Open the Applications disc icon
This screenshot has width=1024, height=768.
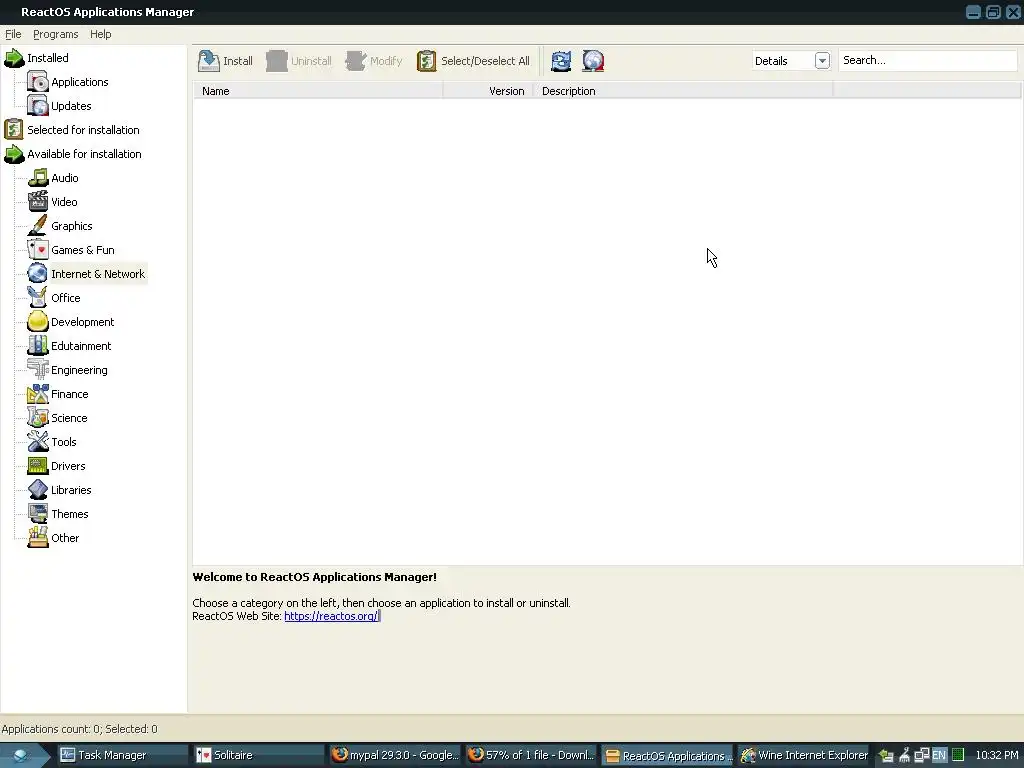click(38, 82)
